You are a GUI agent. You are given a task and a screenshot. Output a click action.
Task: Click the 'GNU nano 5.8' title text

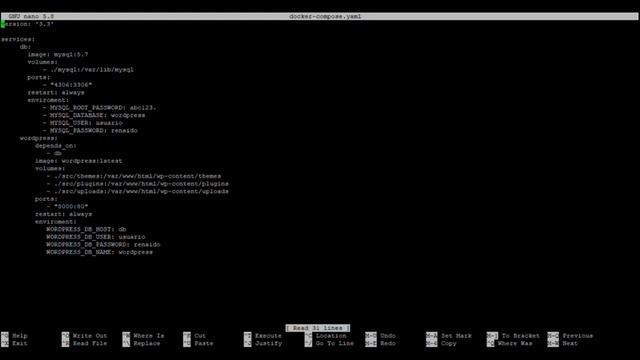[x=31, y=16]
